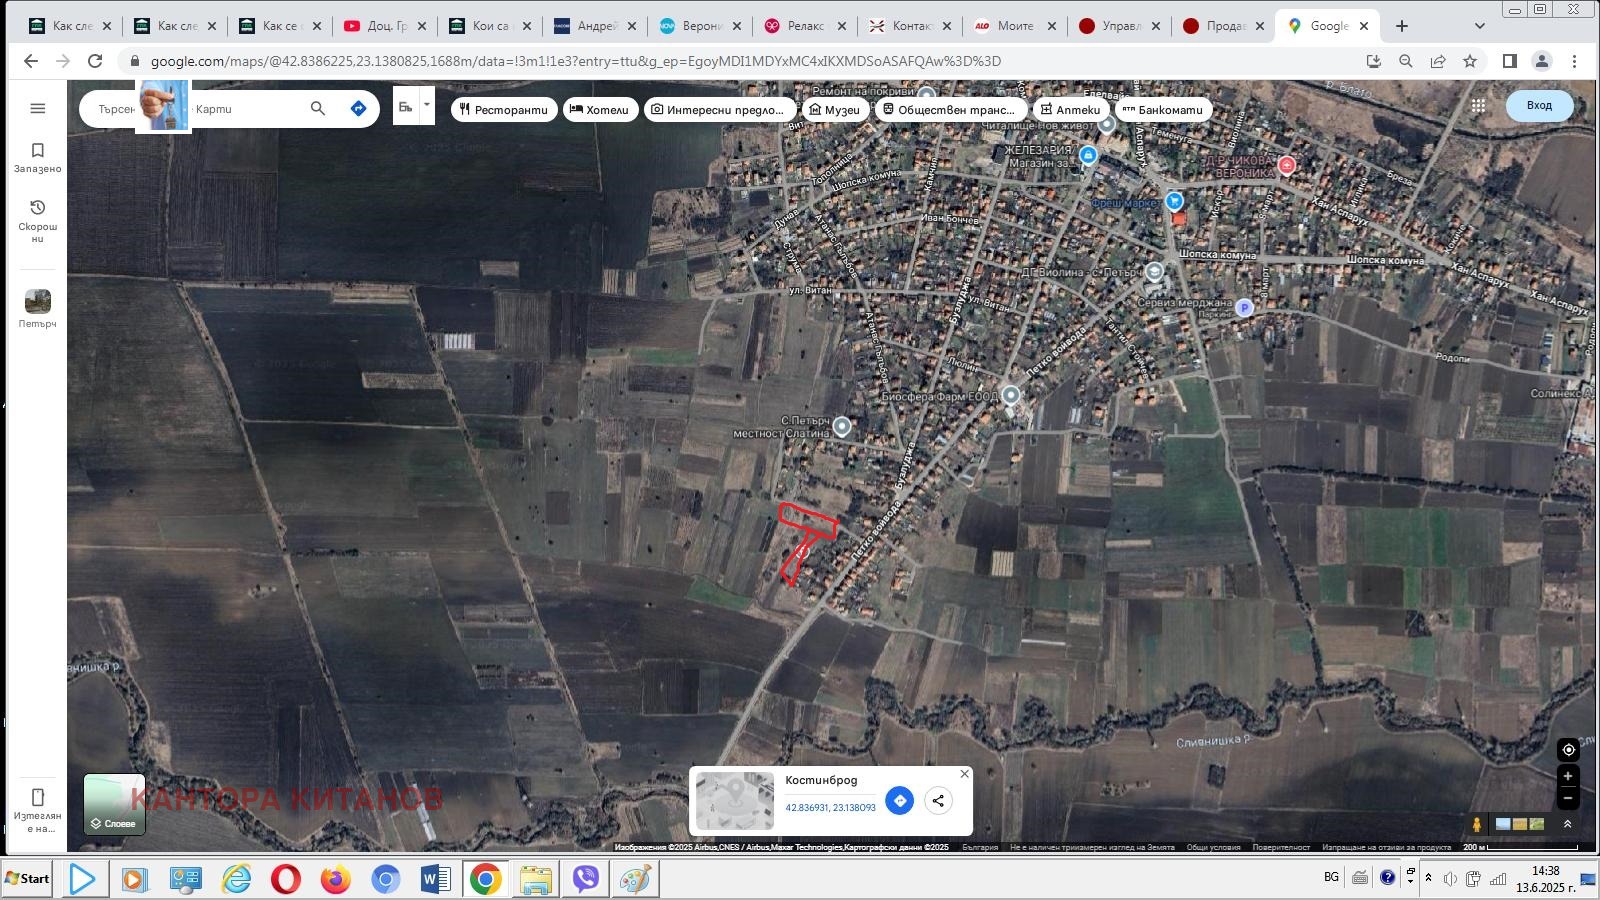Open the Google apps grid
This screenshot has width=1600, height=900.
(1478, 106)
